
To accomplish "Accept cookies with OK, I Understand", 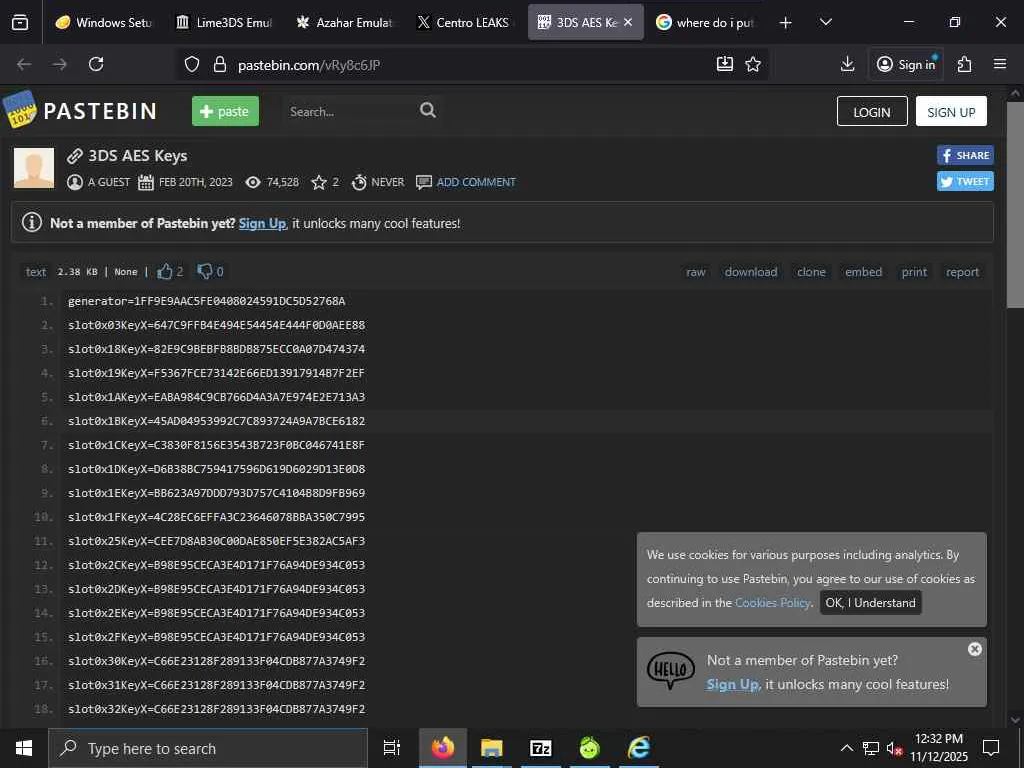I will [x=871, y=603].
